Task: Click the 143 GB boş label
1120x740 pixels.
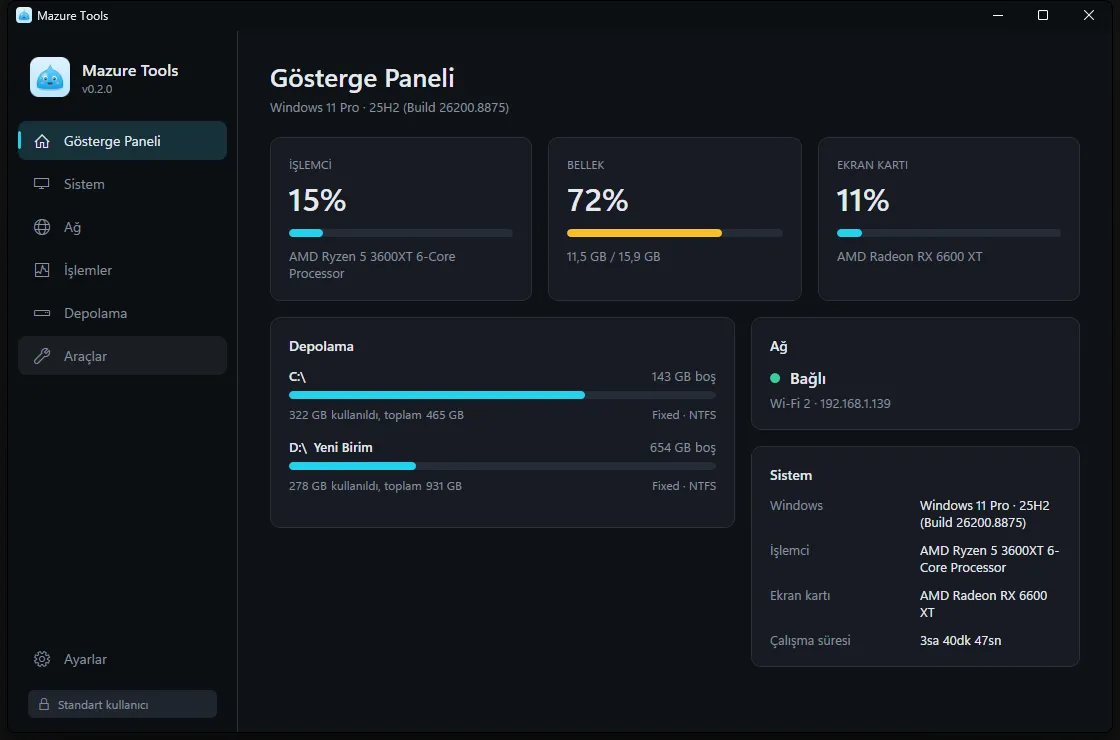Action: [x=684, y=376]
